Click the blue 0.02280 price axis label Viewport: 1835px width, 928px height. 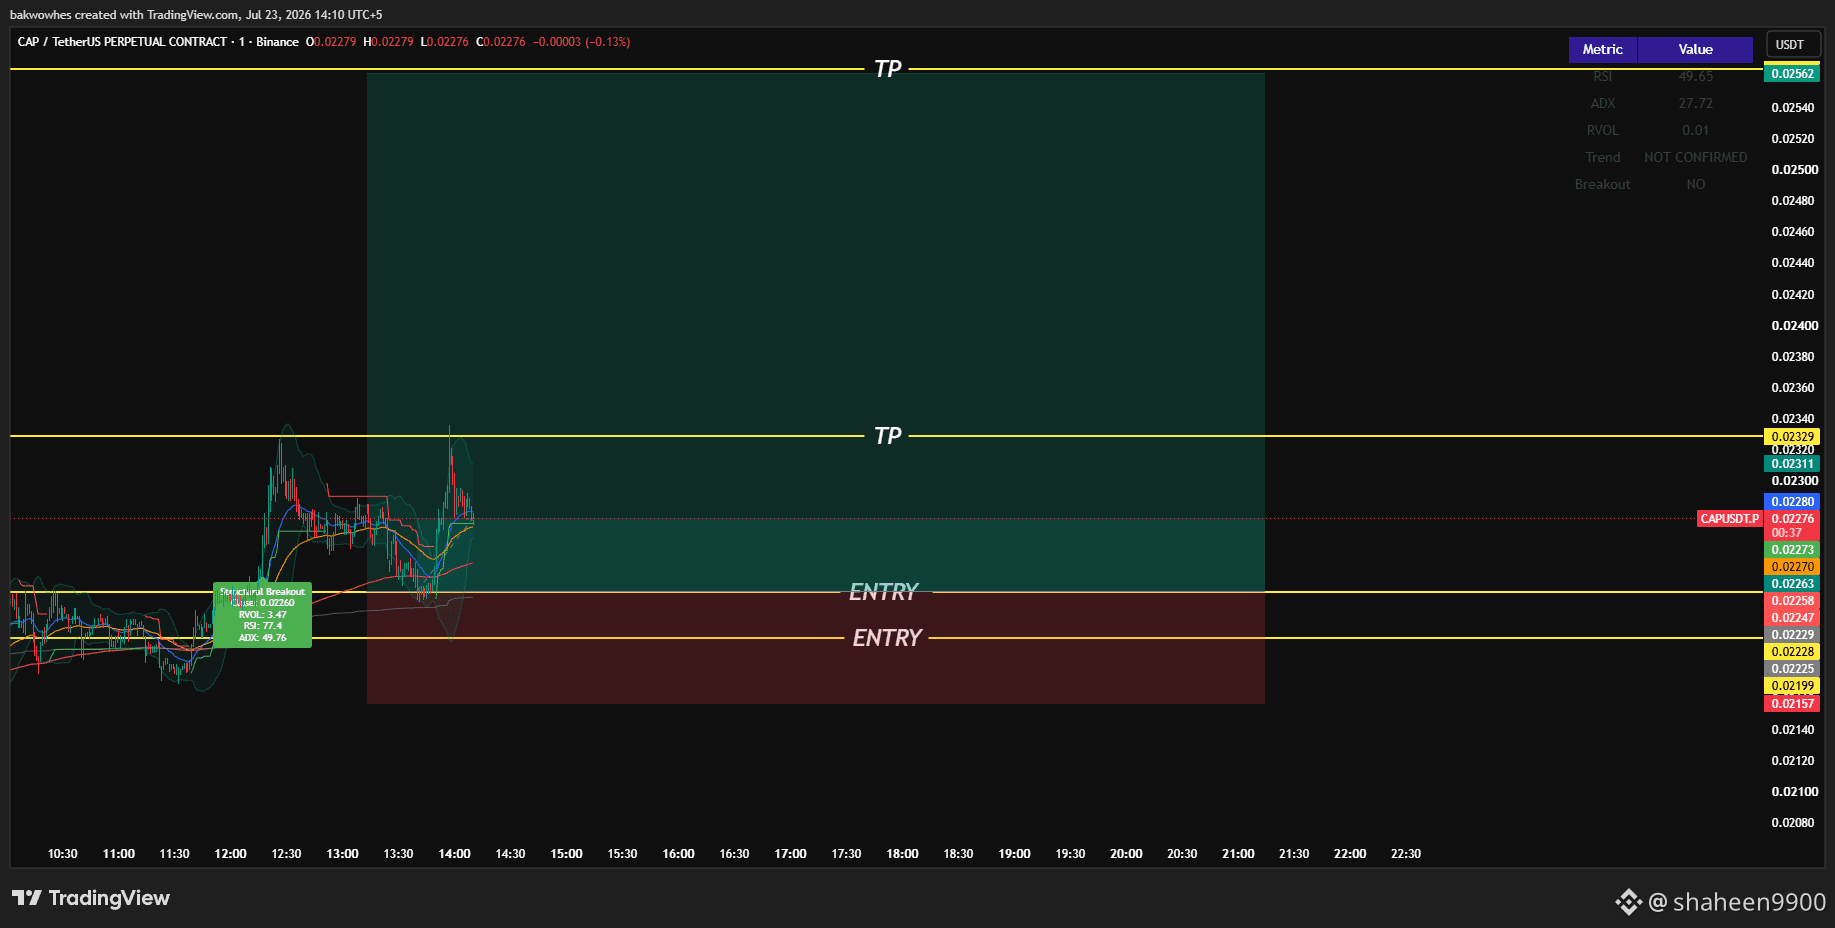point(1792,502)
